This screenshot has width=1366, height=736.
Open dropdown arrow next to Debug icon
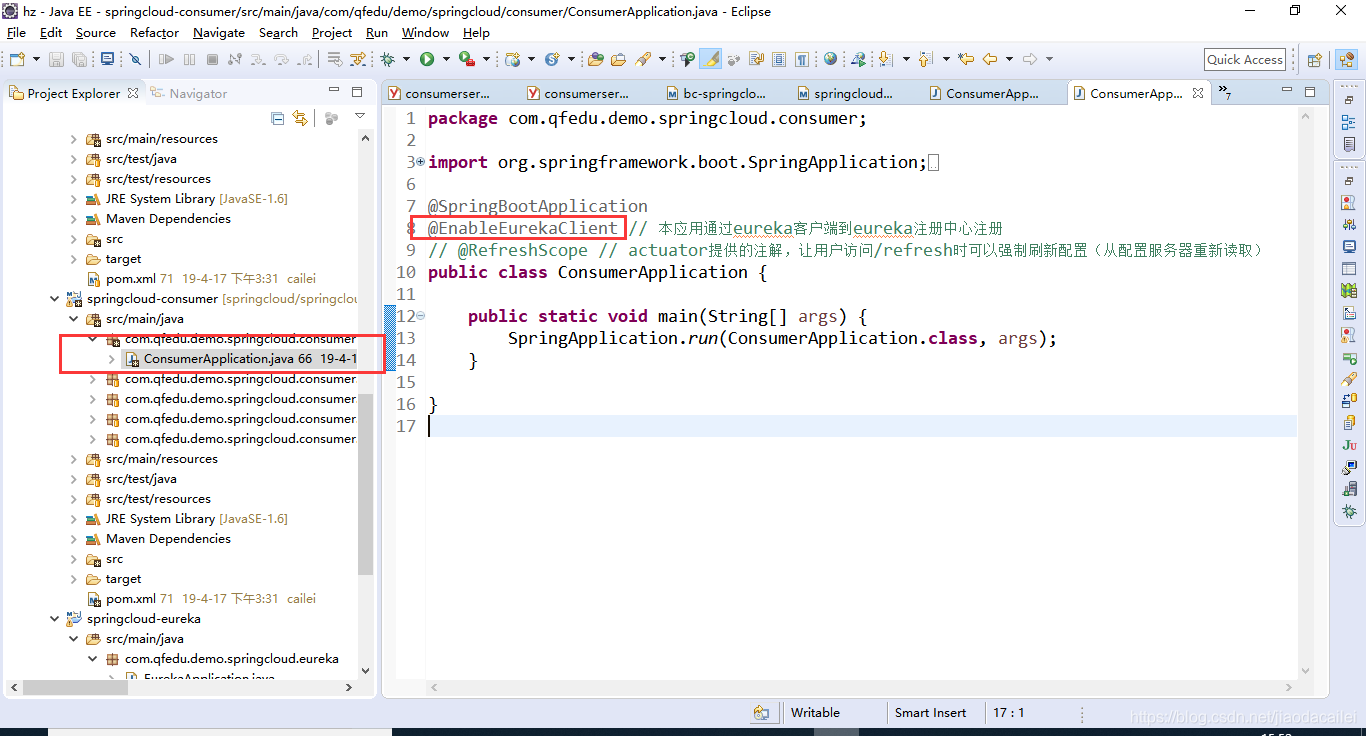click(406, 60)
